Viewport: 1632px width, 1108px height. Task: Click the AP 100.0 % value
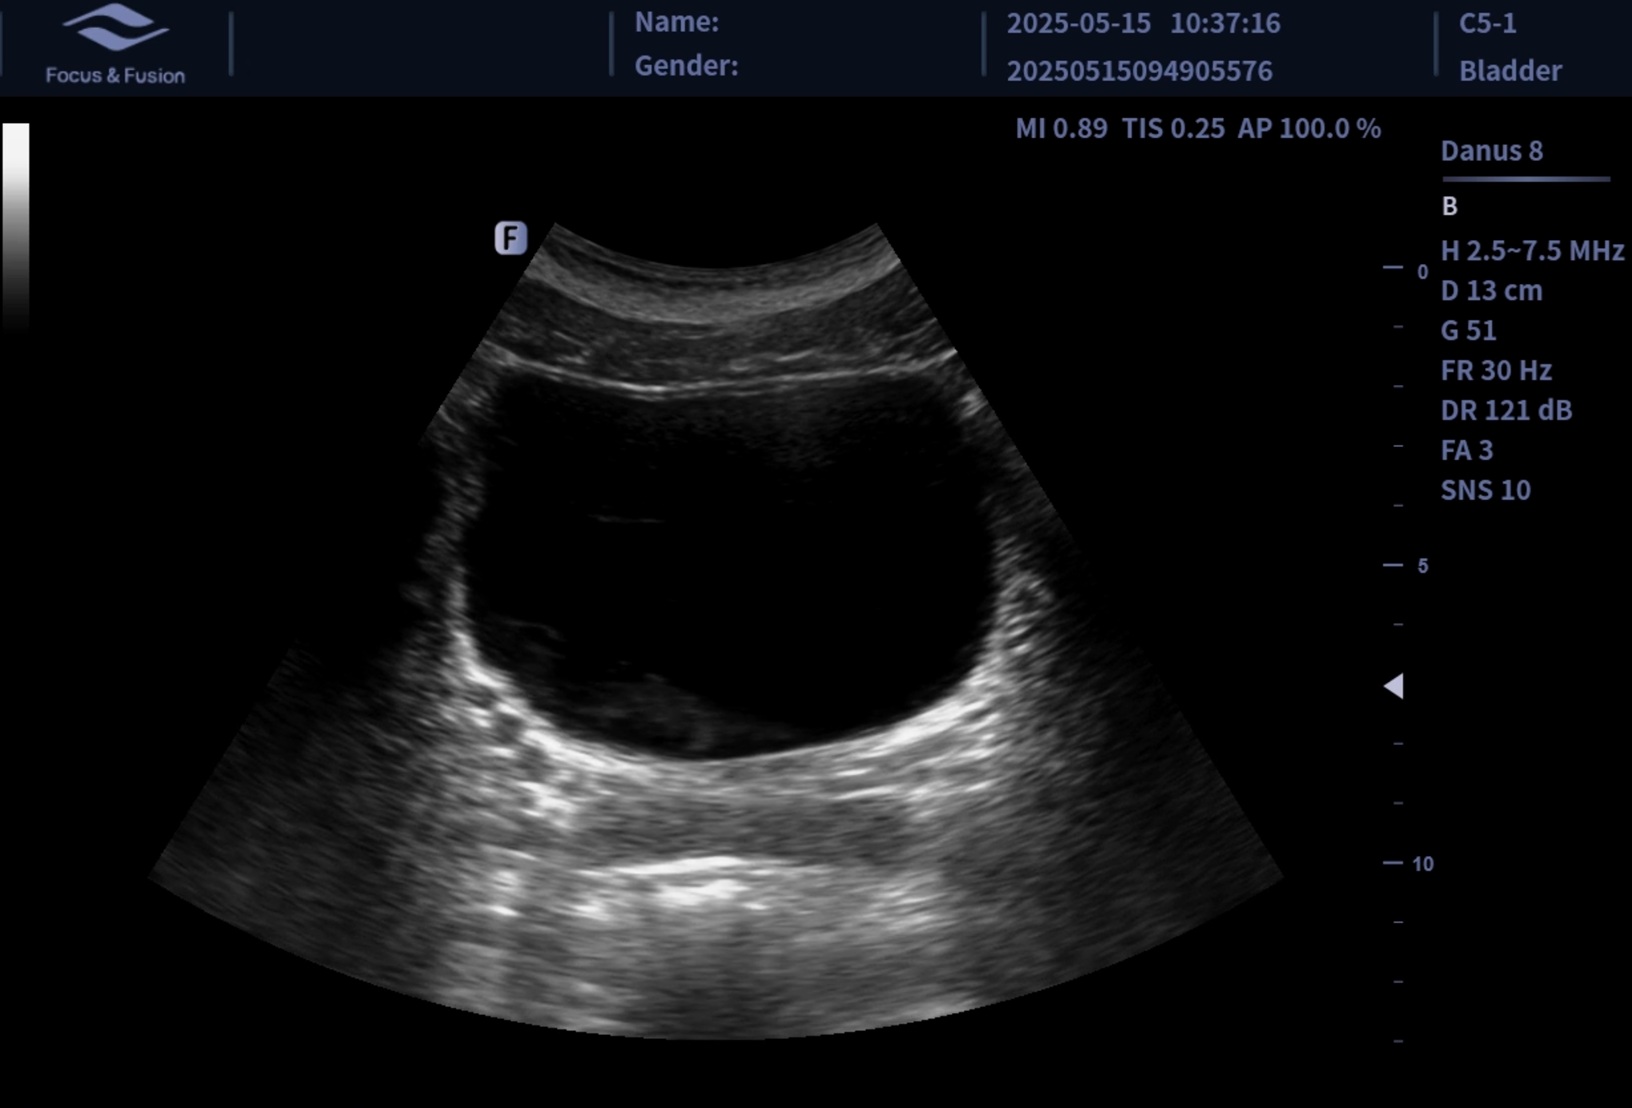pos(1309,128)
